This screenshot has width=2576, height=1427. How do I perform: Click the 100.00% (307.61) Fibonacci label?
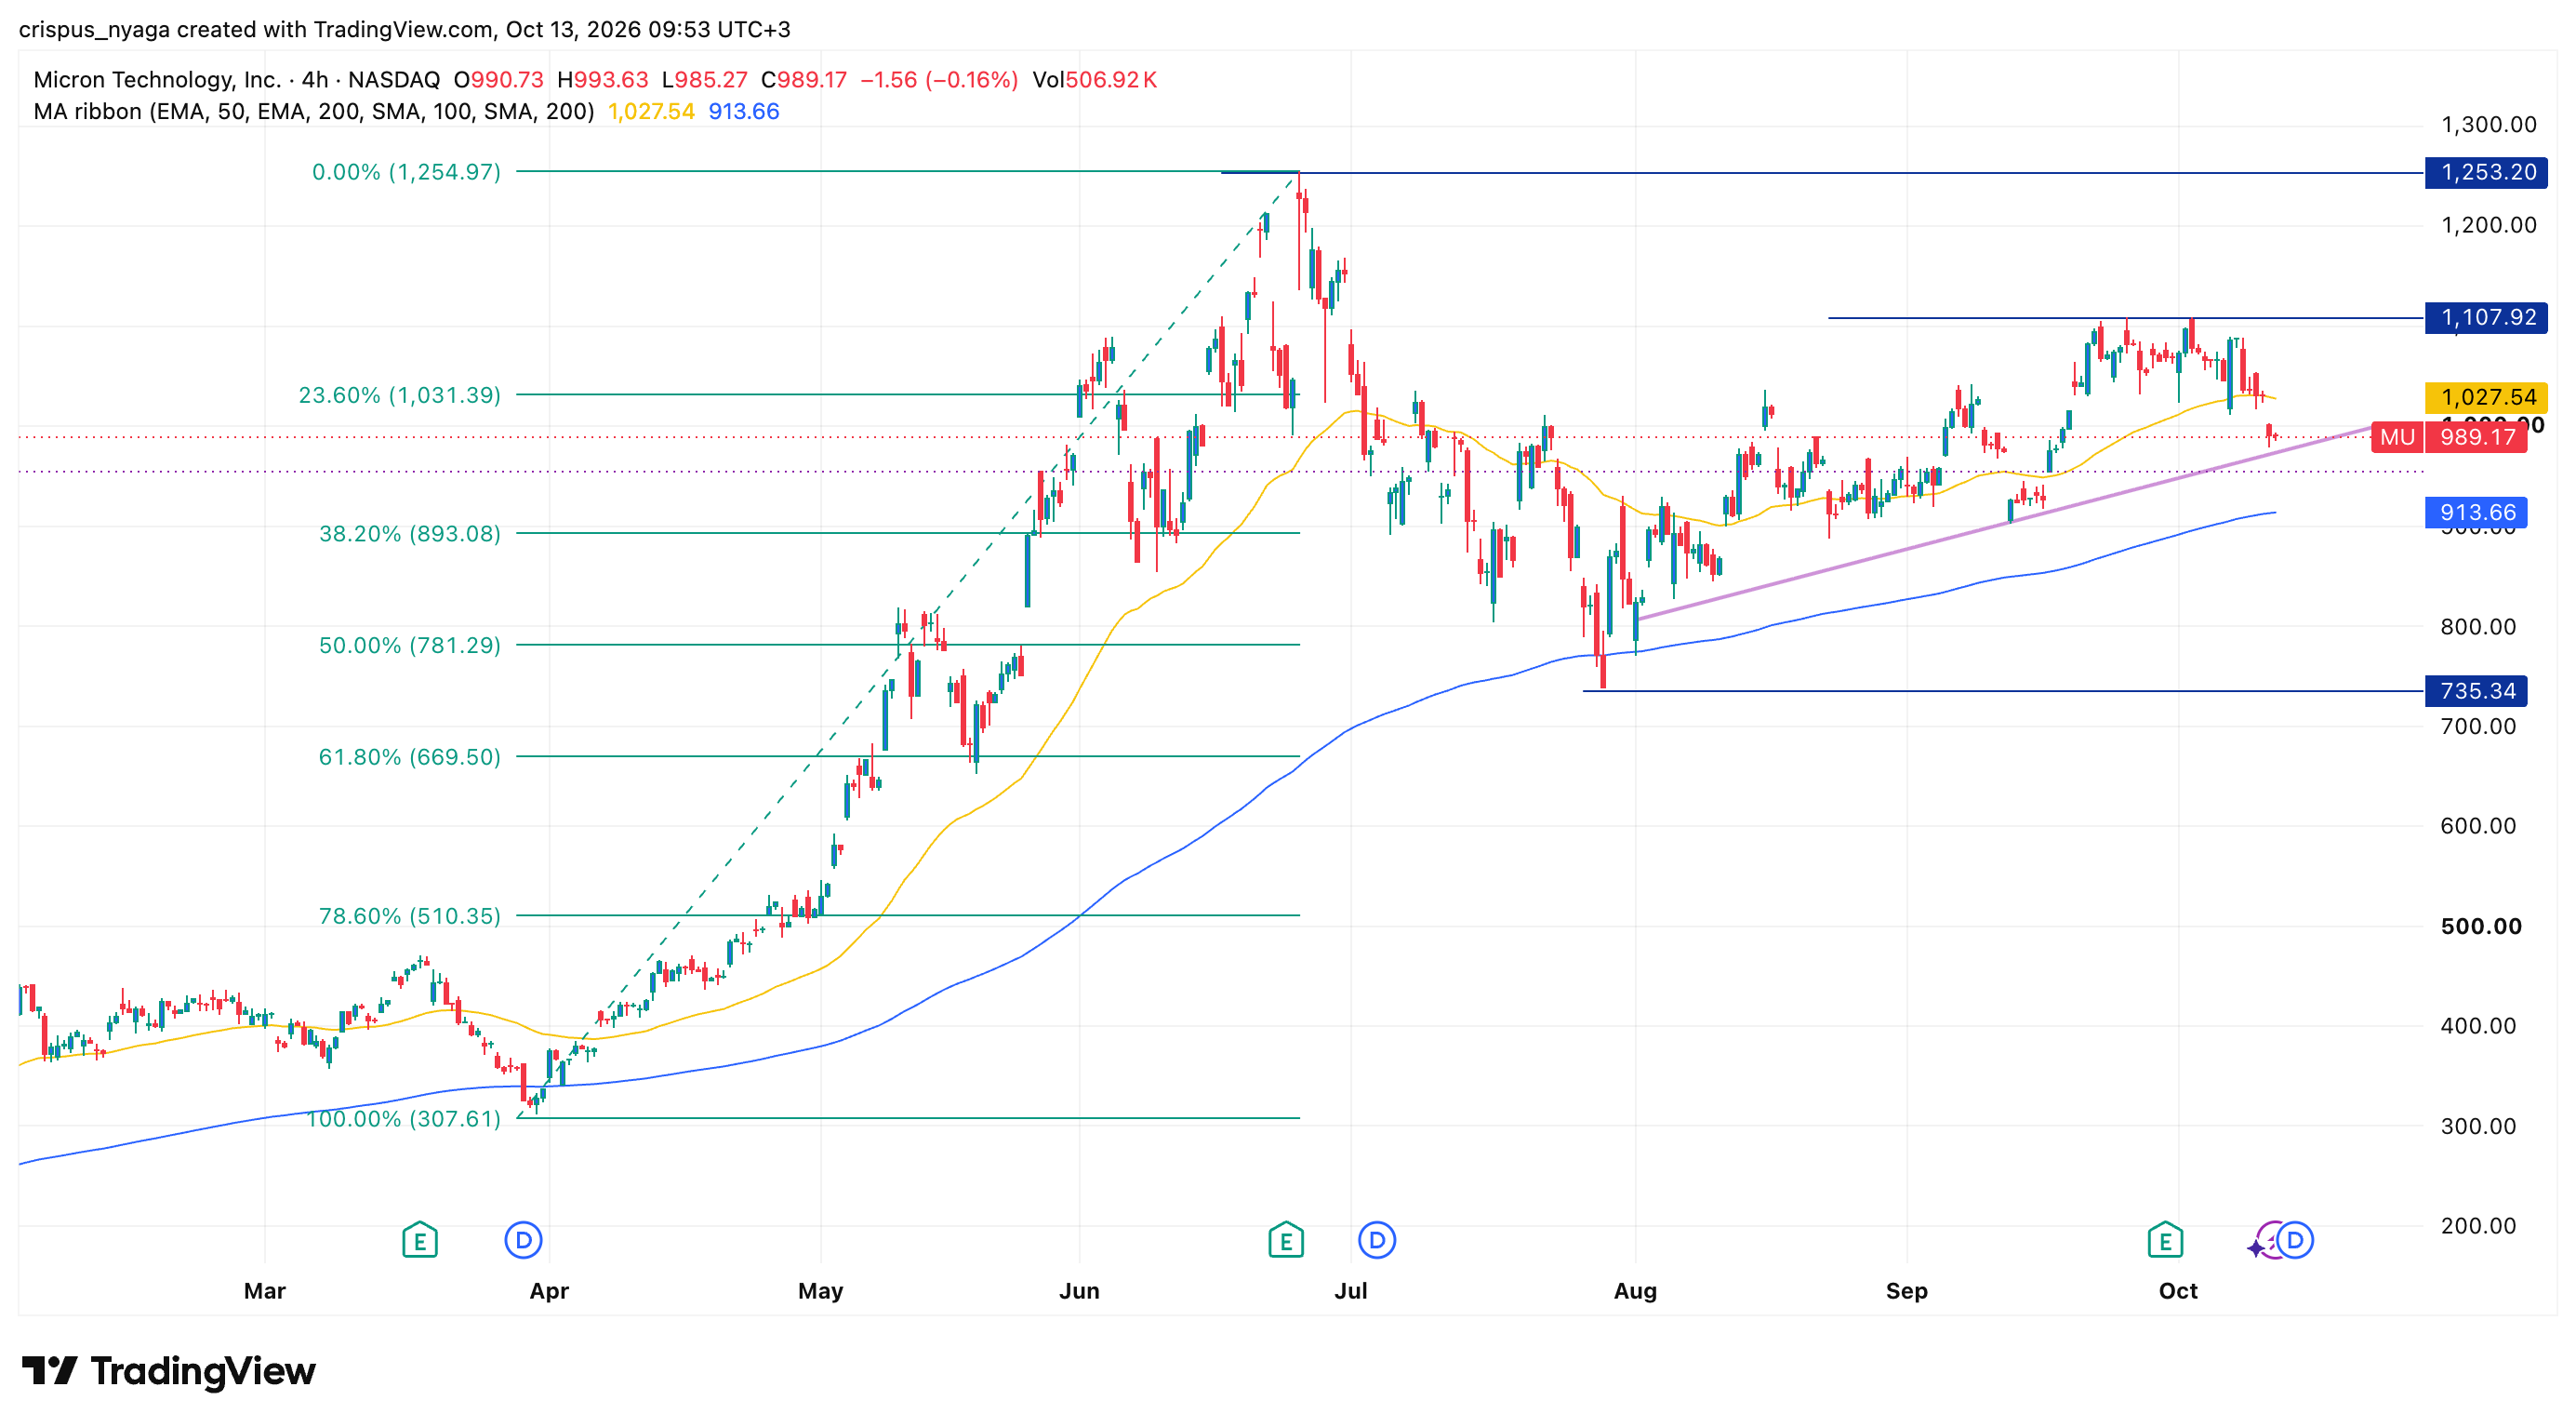pyautogui.click(x=404, y=1118)
